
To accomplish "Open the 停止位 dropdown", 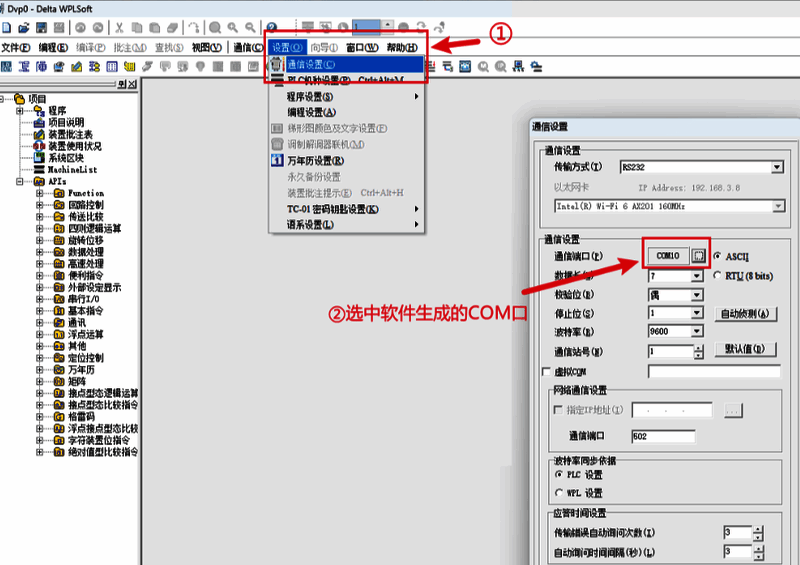I will pos(697,313).
